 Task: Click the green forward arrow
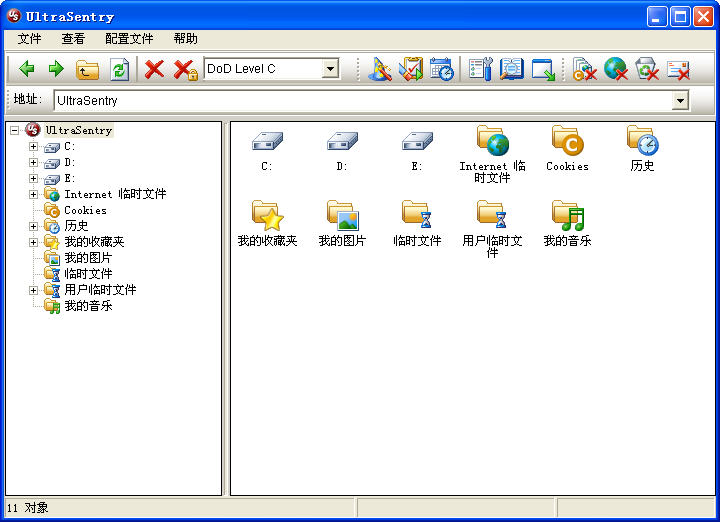[x=56, y=69]
